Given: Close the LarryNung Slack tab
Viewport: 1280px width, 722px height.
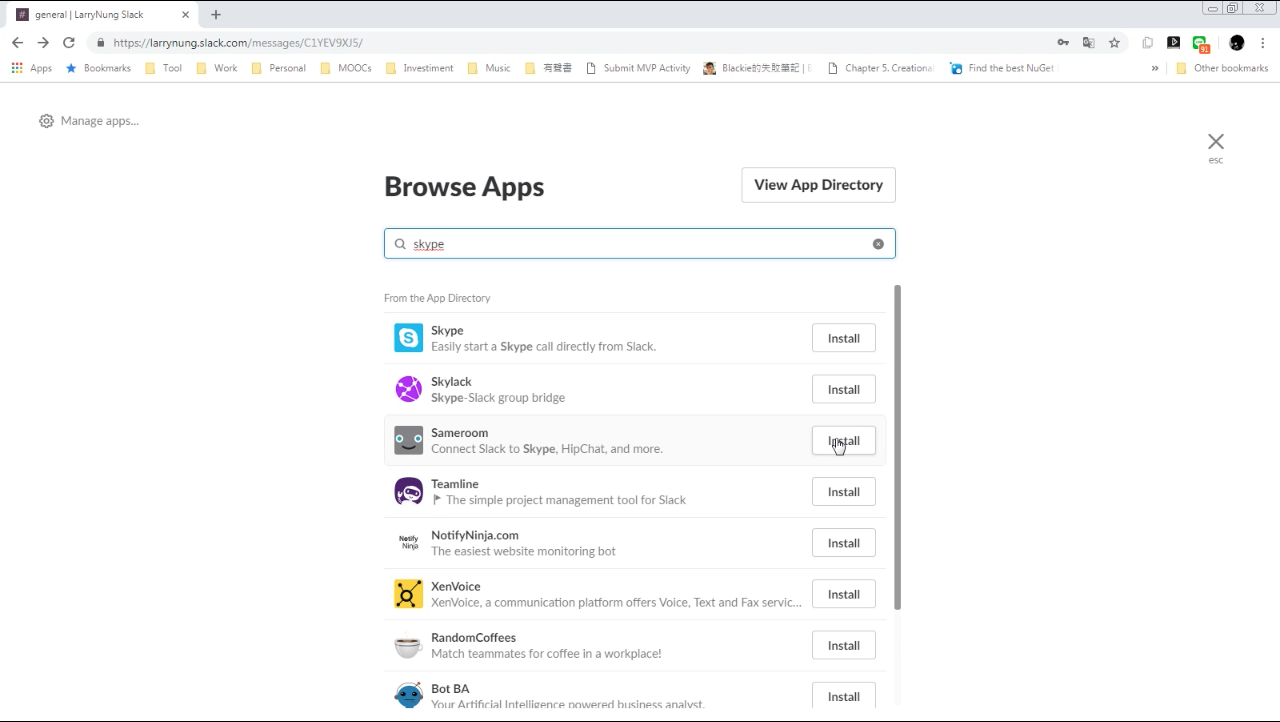Looking at the screenshot, I should pos(185,15).
